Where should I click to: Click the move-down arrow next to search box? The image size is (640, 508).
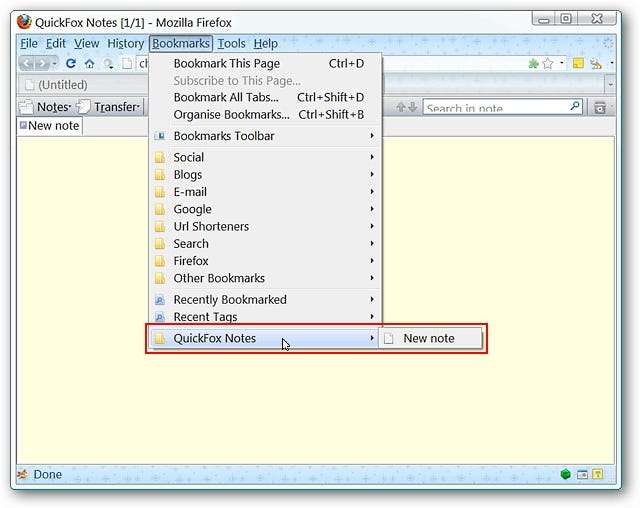pyautogui.click(x=413, y=107)
